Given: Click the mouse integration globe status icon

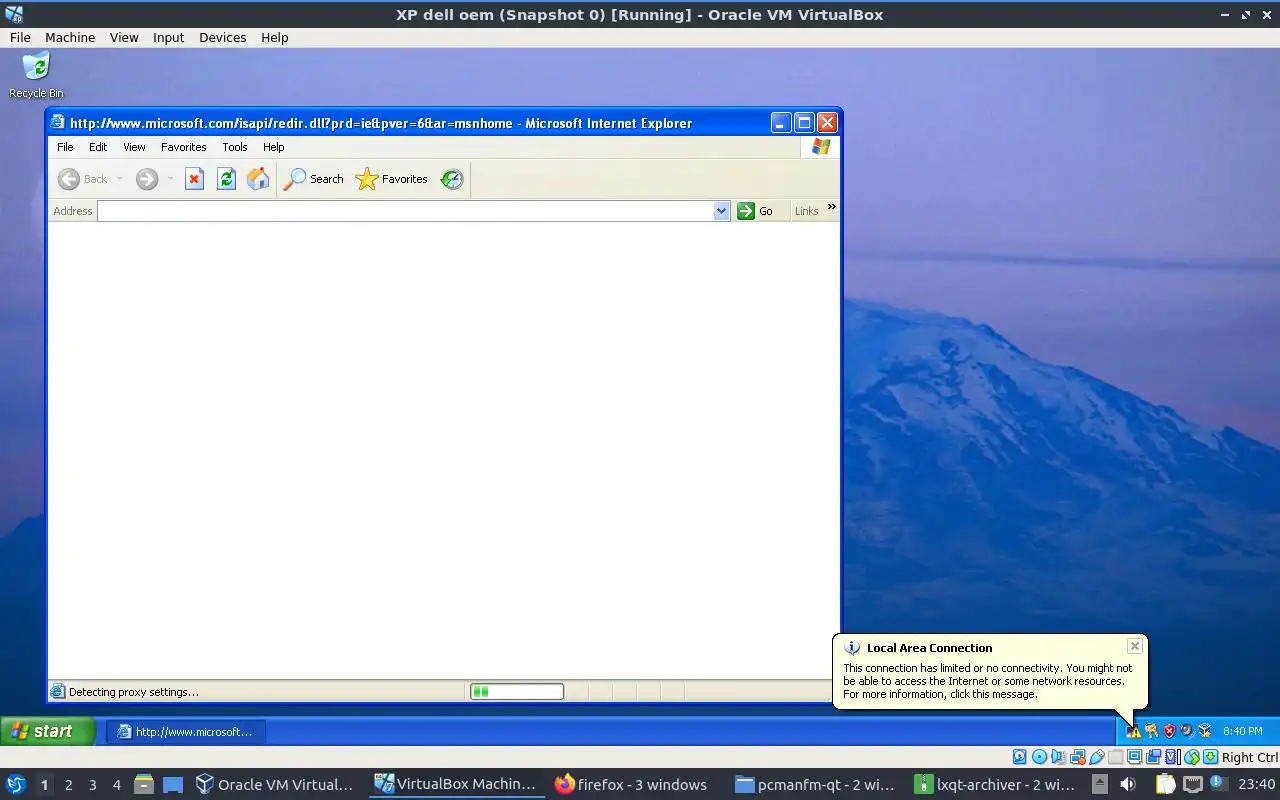Looking at the screenshot, I should 1192,757.
